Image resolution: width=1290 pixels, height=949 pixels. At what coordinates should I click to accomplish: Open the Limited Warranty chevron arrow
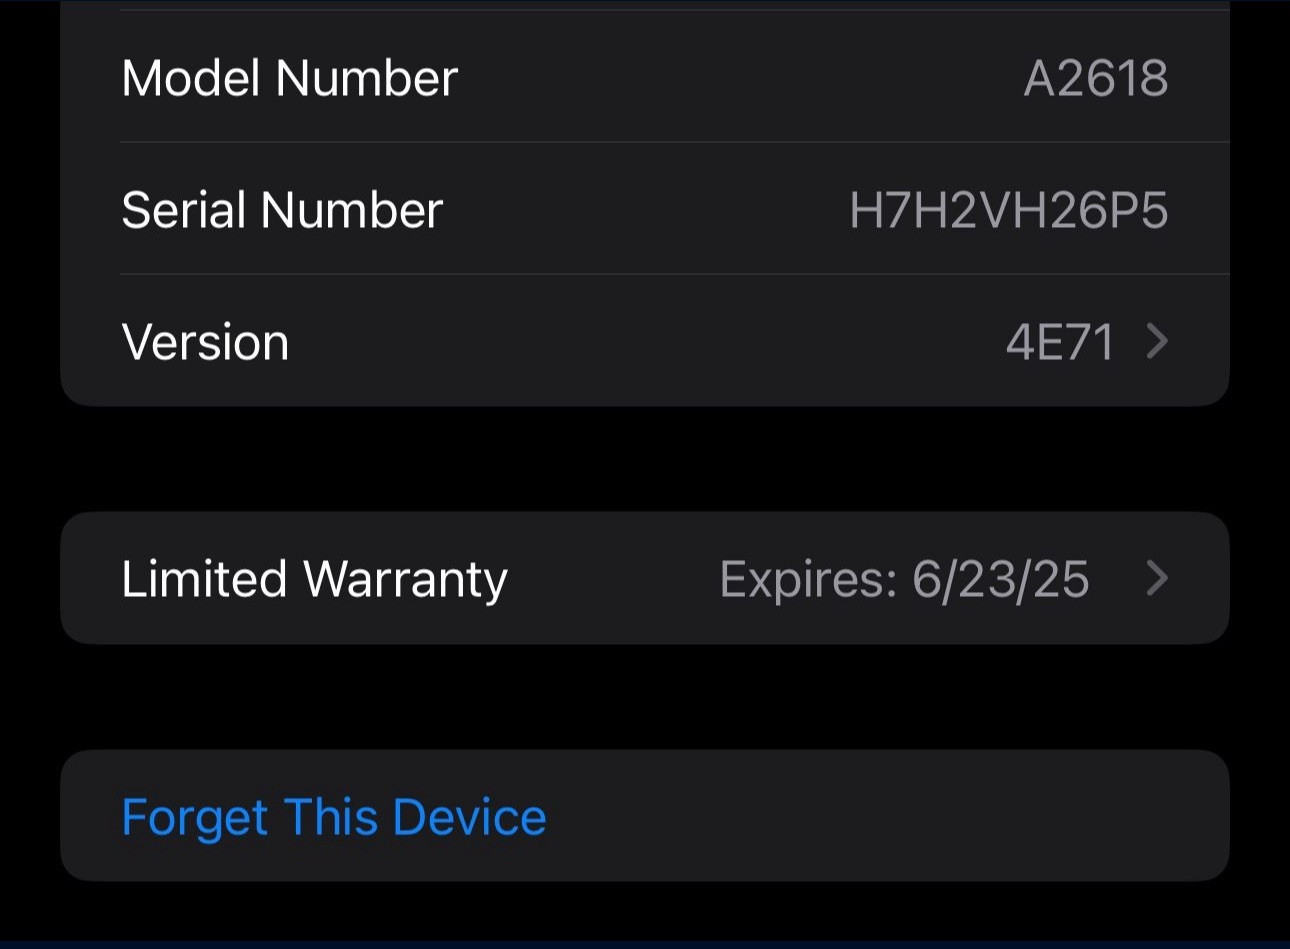(1157, 578)
